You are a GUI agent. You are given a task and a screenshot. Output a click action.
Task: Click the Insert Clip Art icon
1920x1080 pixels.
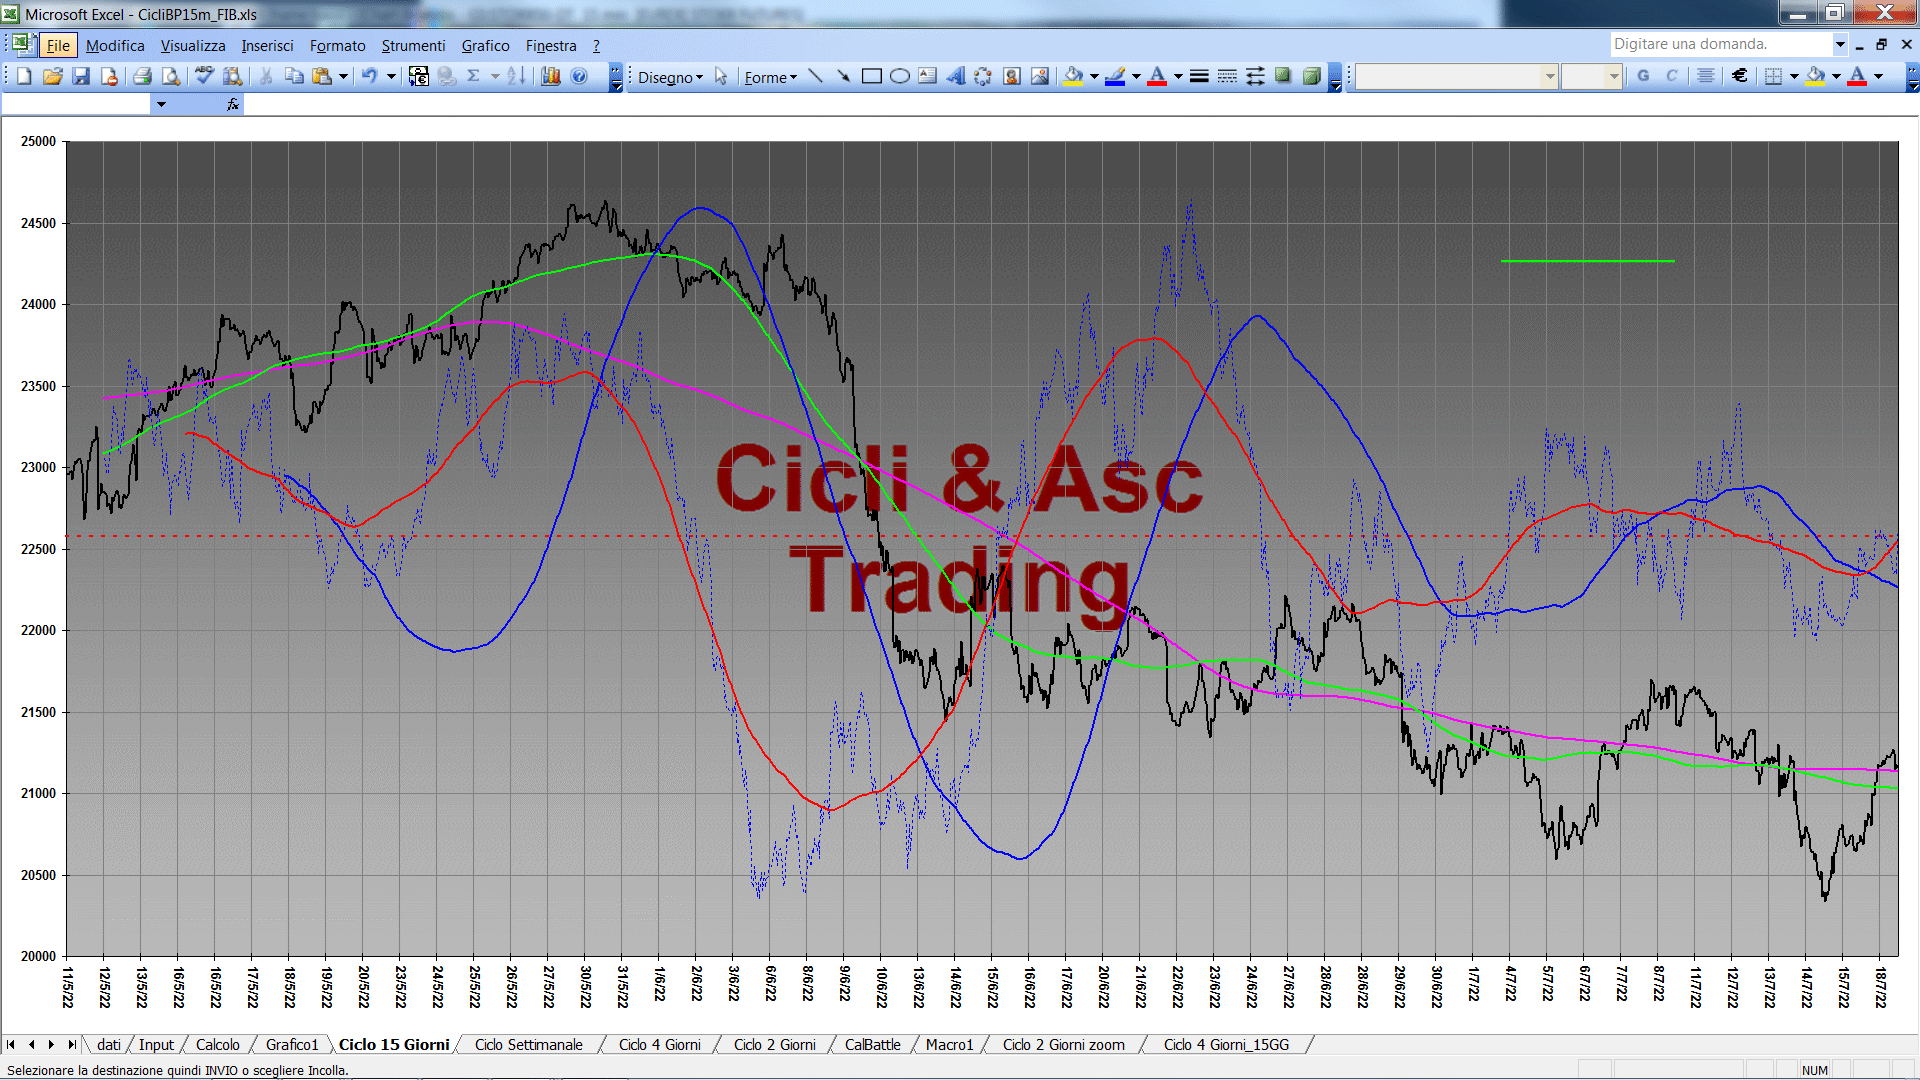pyautogui.click(x=1012, y=77)
